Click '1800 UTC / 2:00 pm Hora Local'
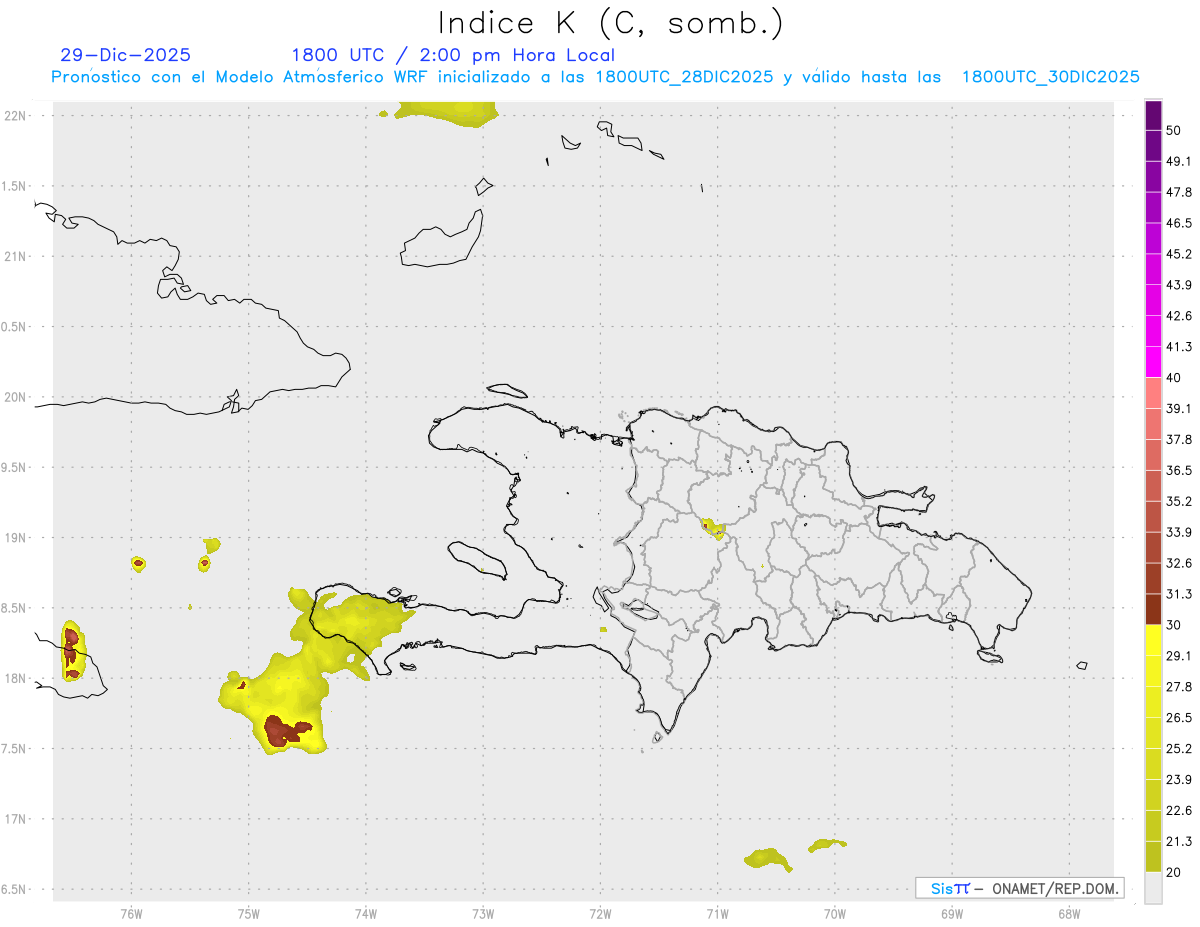The image size is (1200, 927). tap(453, 55)
